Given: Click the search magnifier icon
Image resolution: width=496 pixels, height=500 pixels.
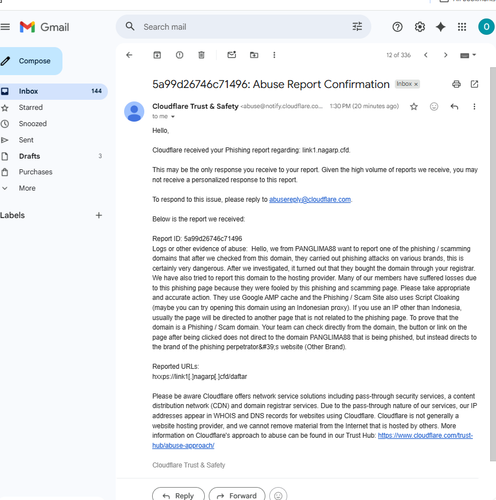Looking at the screenshot, I should [x=130, y=26].
